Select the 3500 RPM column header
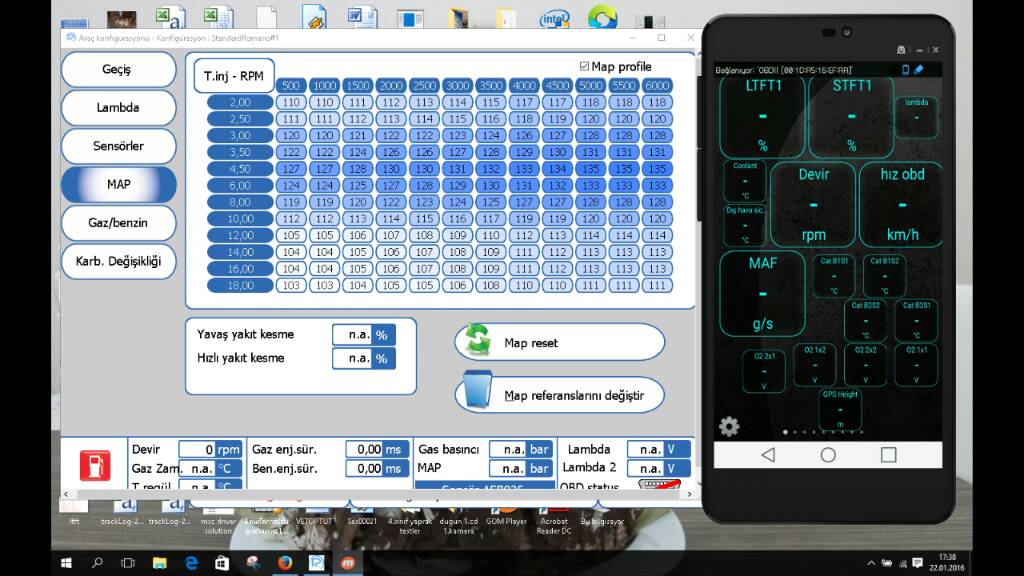This screenshot has height=576, width=1024. pyautogui.click(x=490, y=86)
